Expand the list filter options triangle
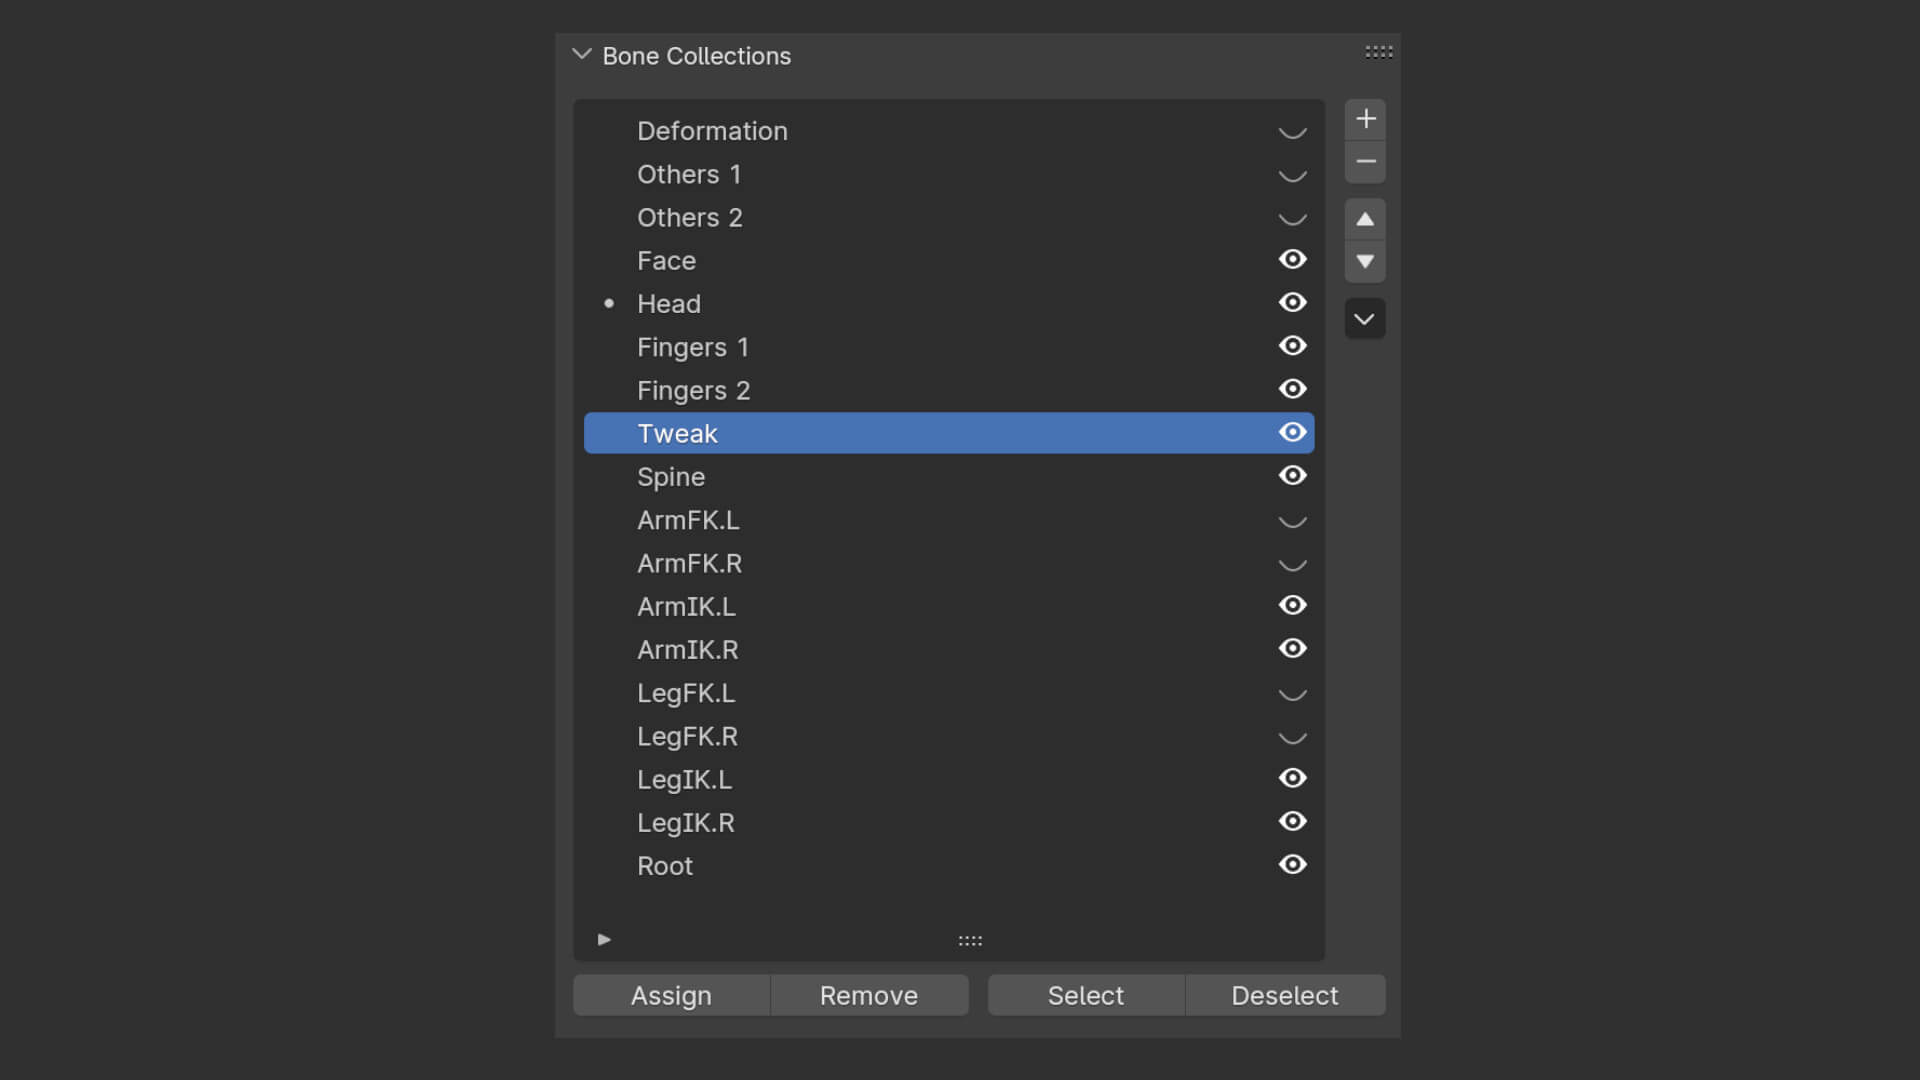1920x1080 pixels. (604, 940)
